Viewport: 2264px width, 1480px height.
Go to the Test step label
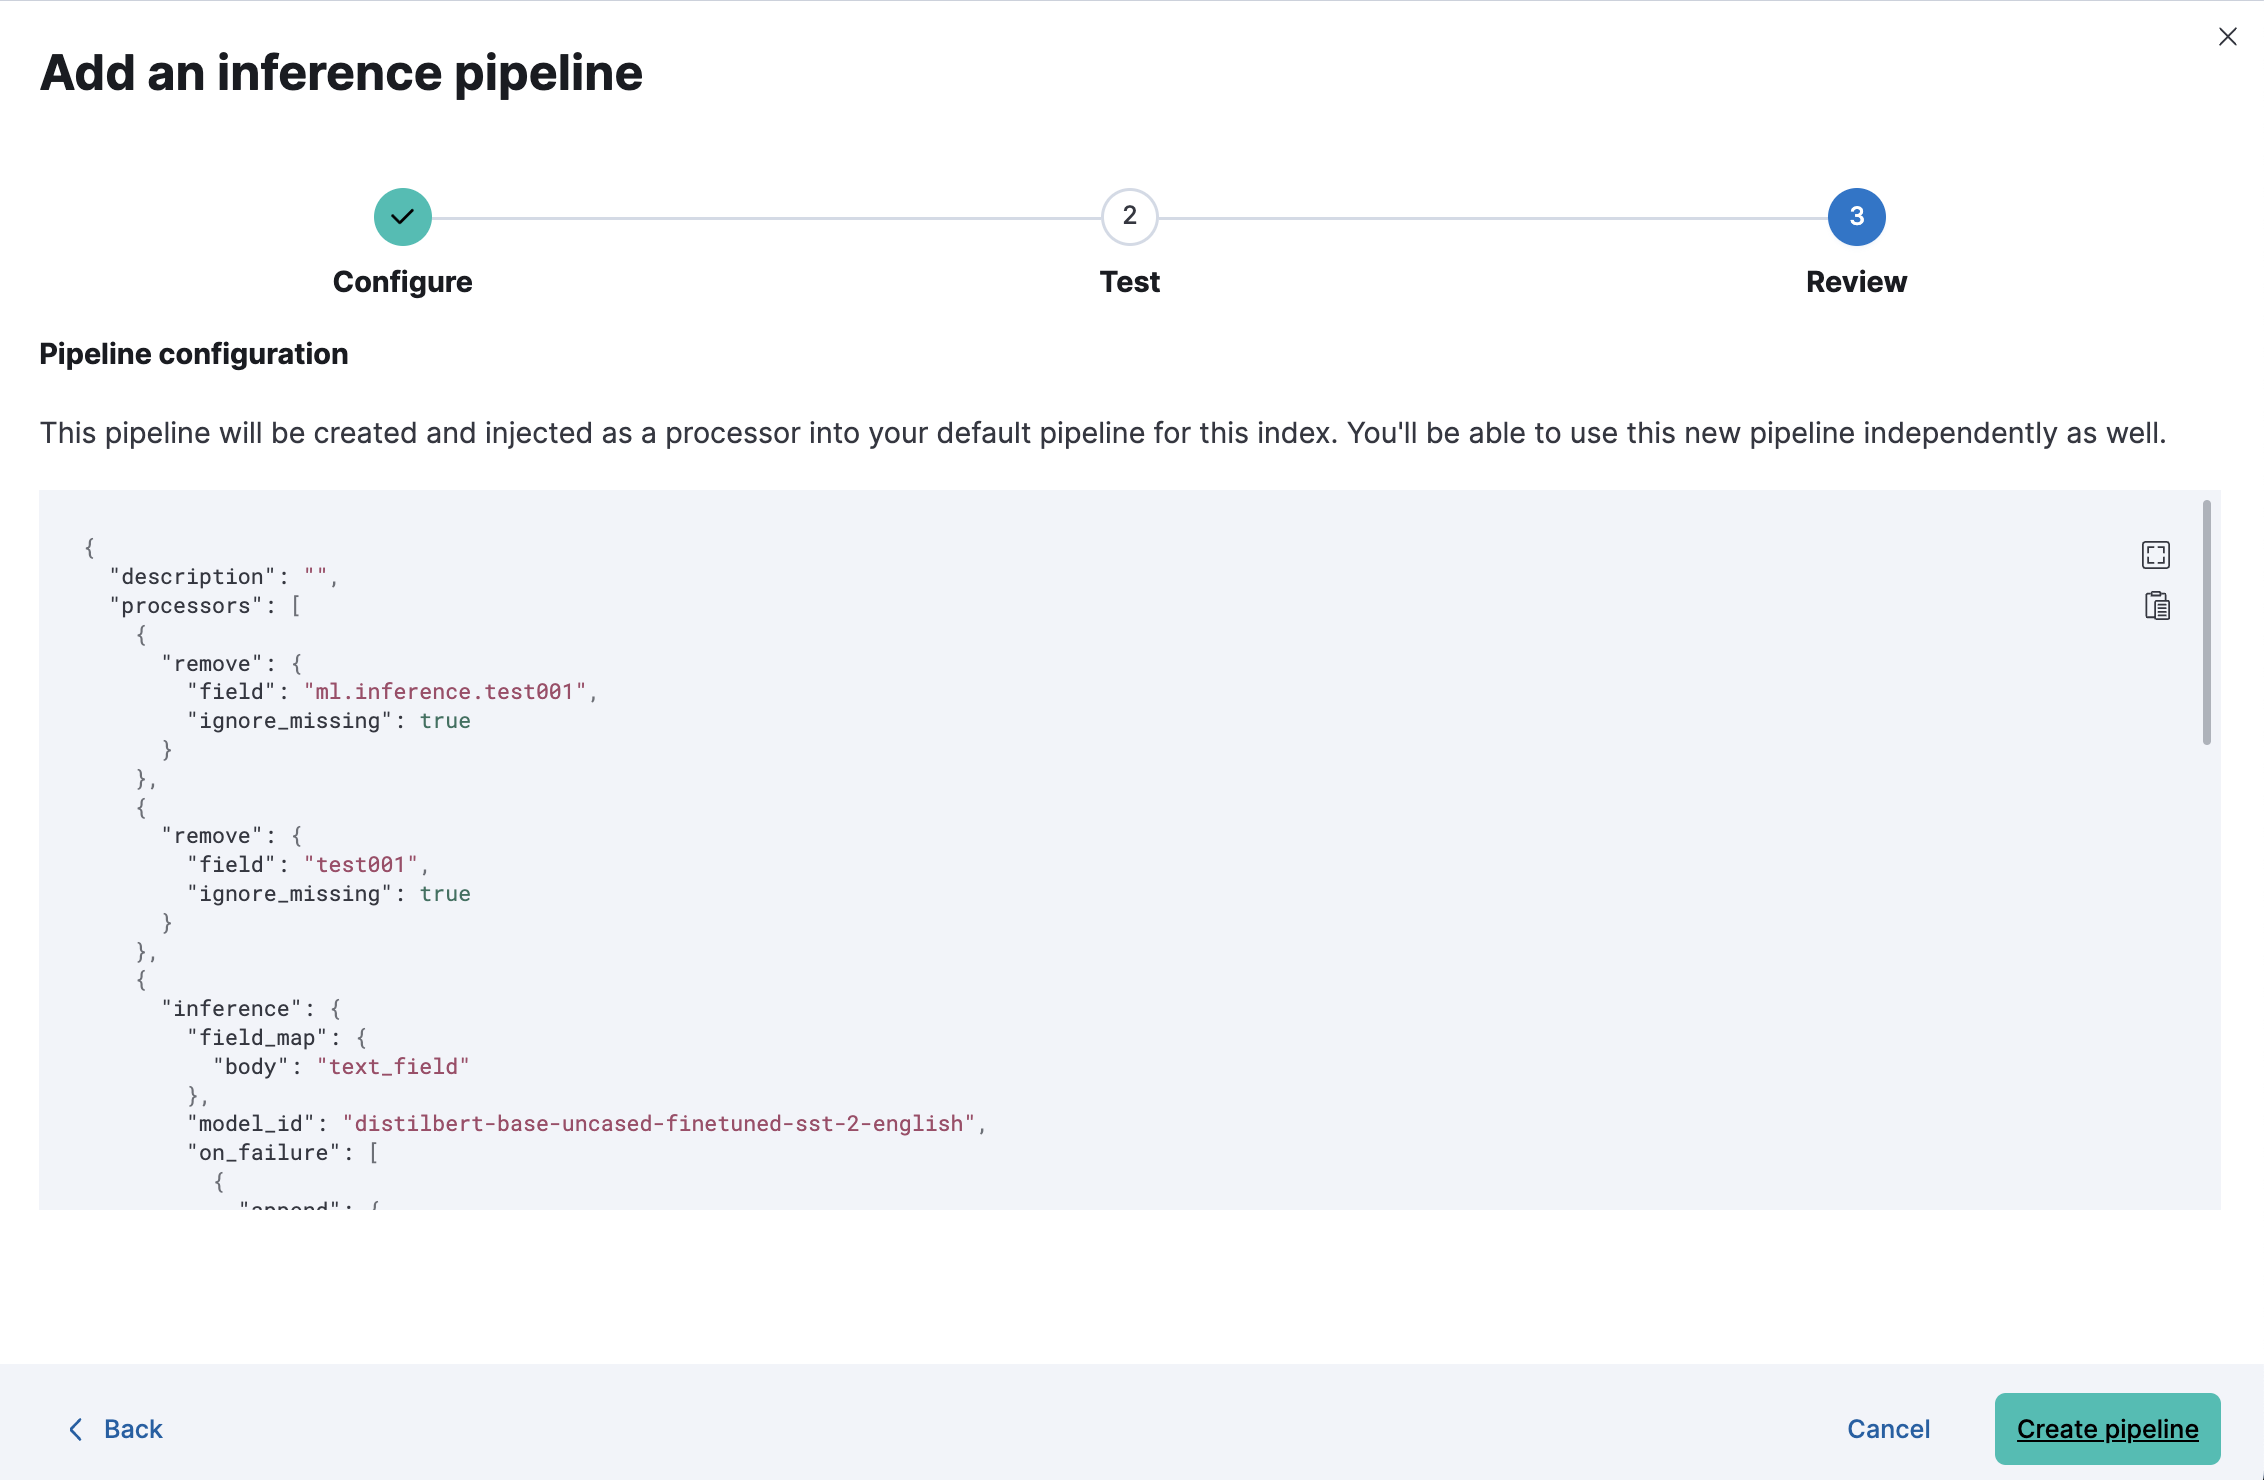(1129, 282)
